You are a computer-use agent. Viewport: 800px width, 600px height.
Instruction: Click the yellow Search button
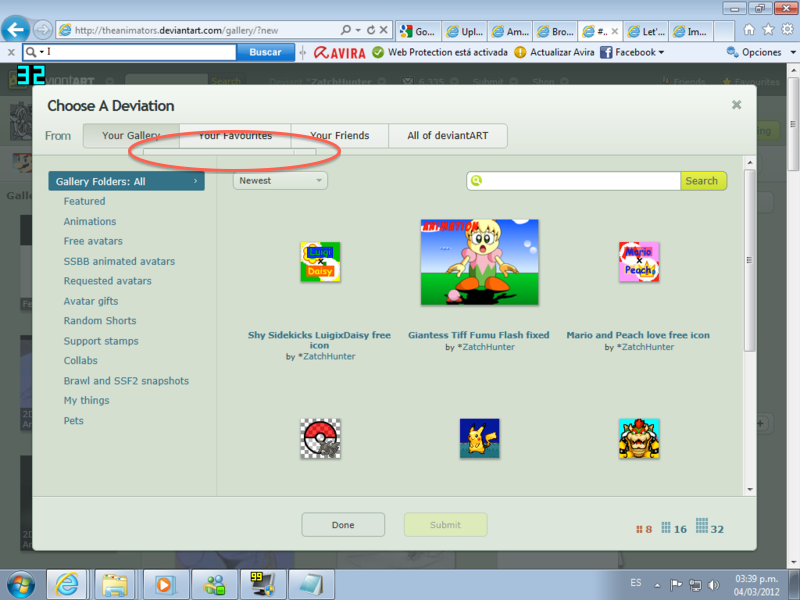tap(703, 181)
